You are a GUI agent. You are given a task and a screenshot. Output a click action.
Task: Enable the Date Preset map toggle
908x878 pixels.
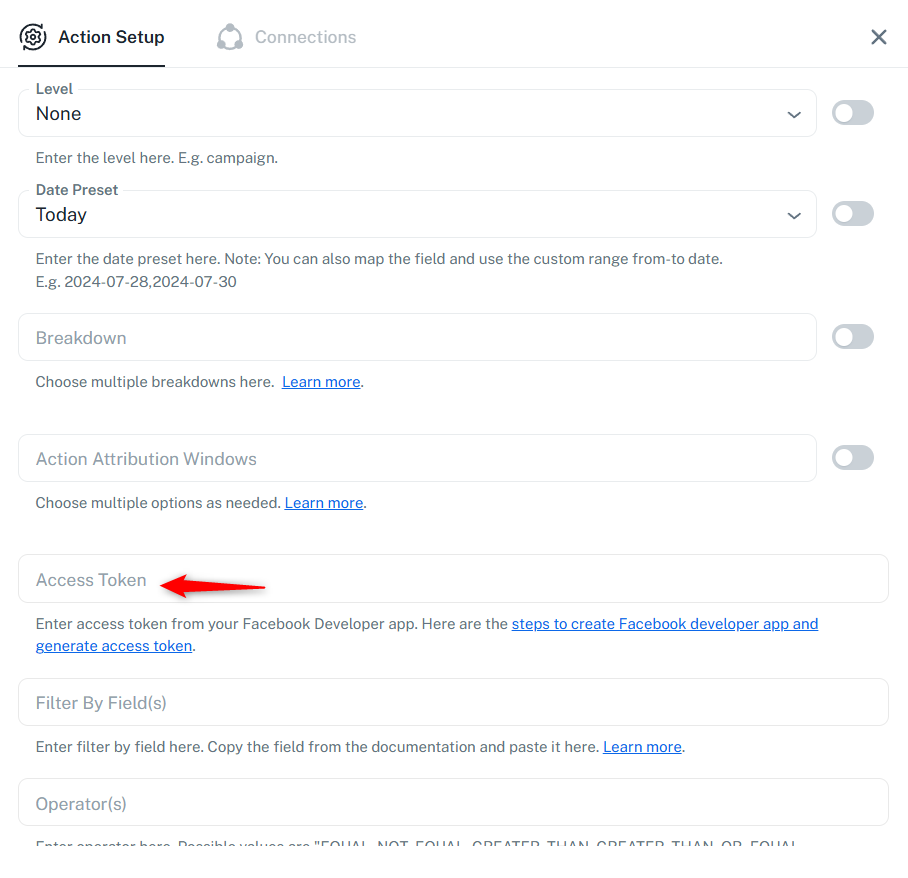(x=852, y=214)
